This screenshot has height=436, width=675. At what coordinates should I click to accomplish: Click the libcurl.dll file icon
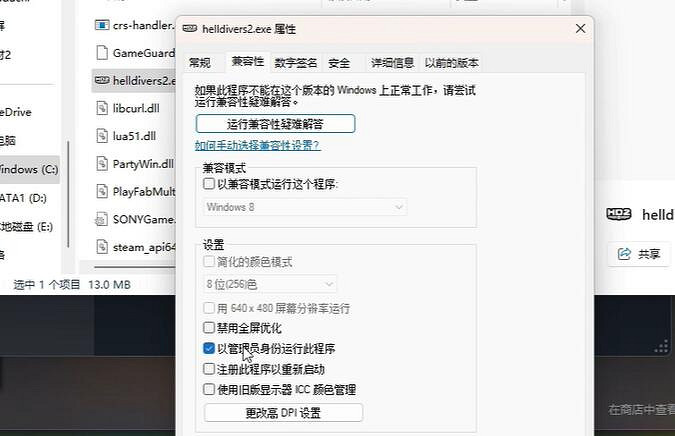(101, 107)
